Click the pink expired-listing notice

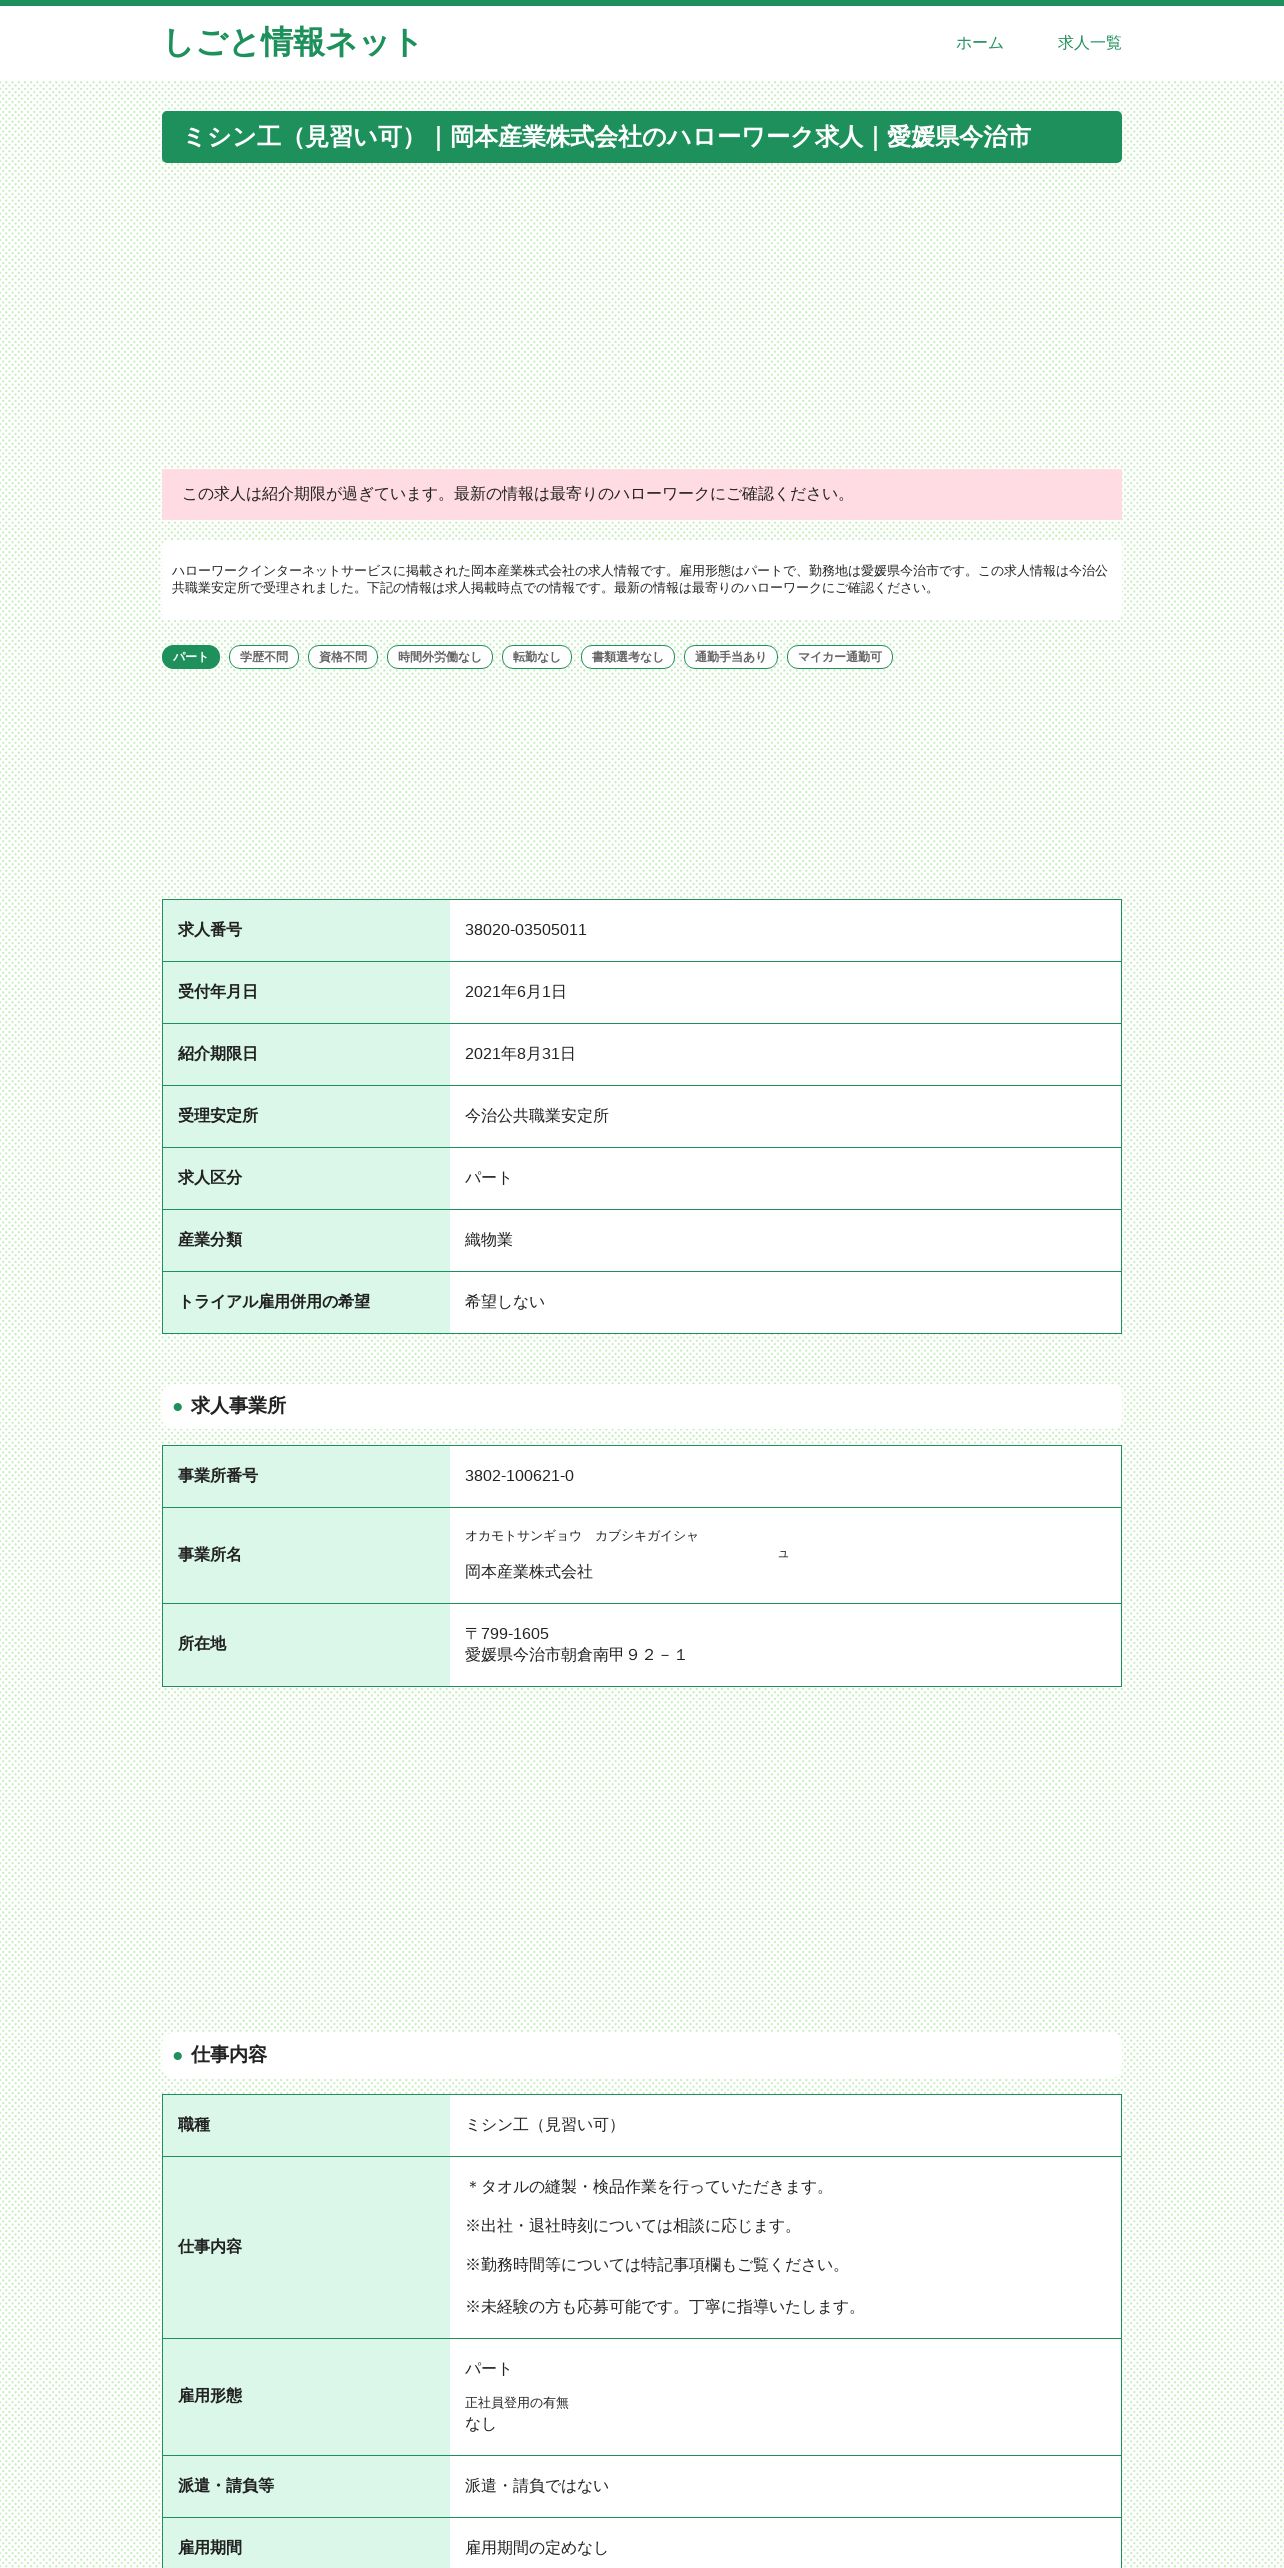pos(642,494)
